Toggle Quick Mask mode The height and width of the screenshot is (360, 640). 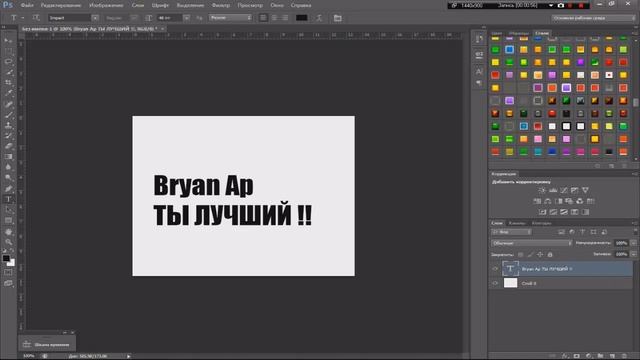8,272
